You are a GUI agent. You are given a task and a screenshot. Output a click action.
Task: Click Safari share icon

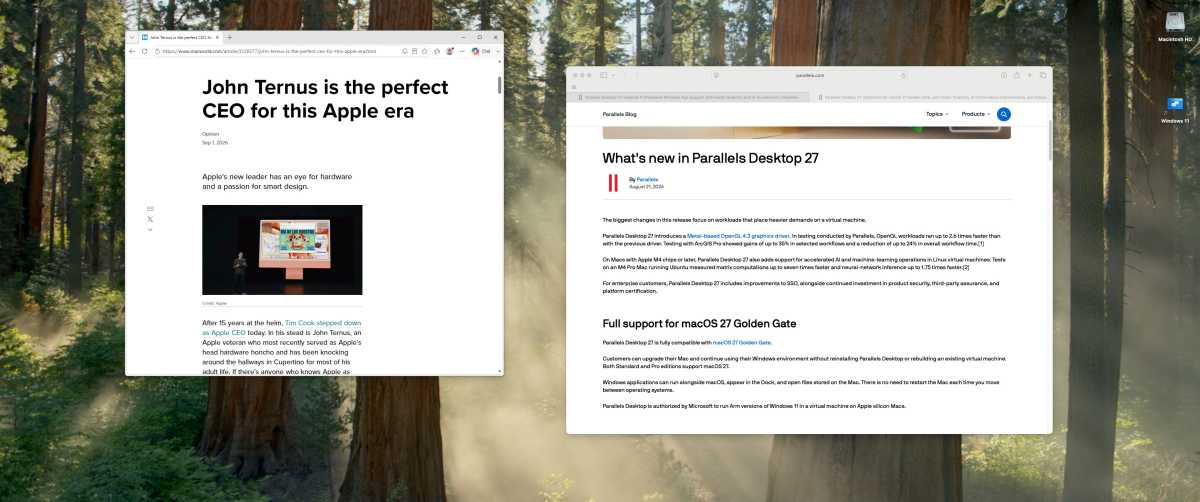tap(1016, 75)
